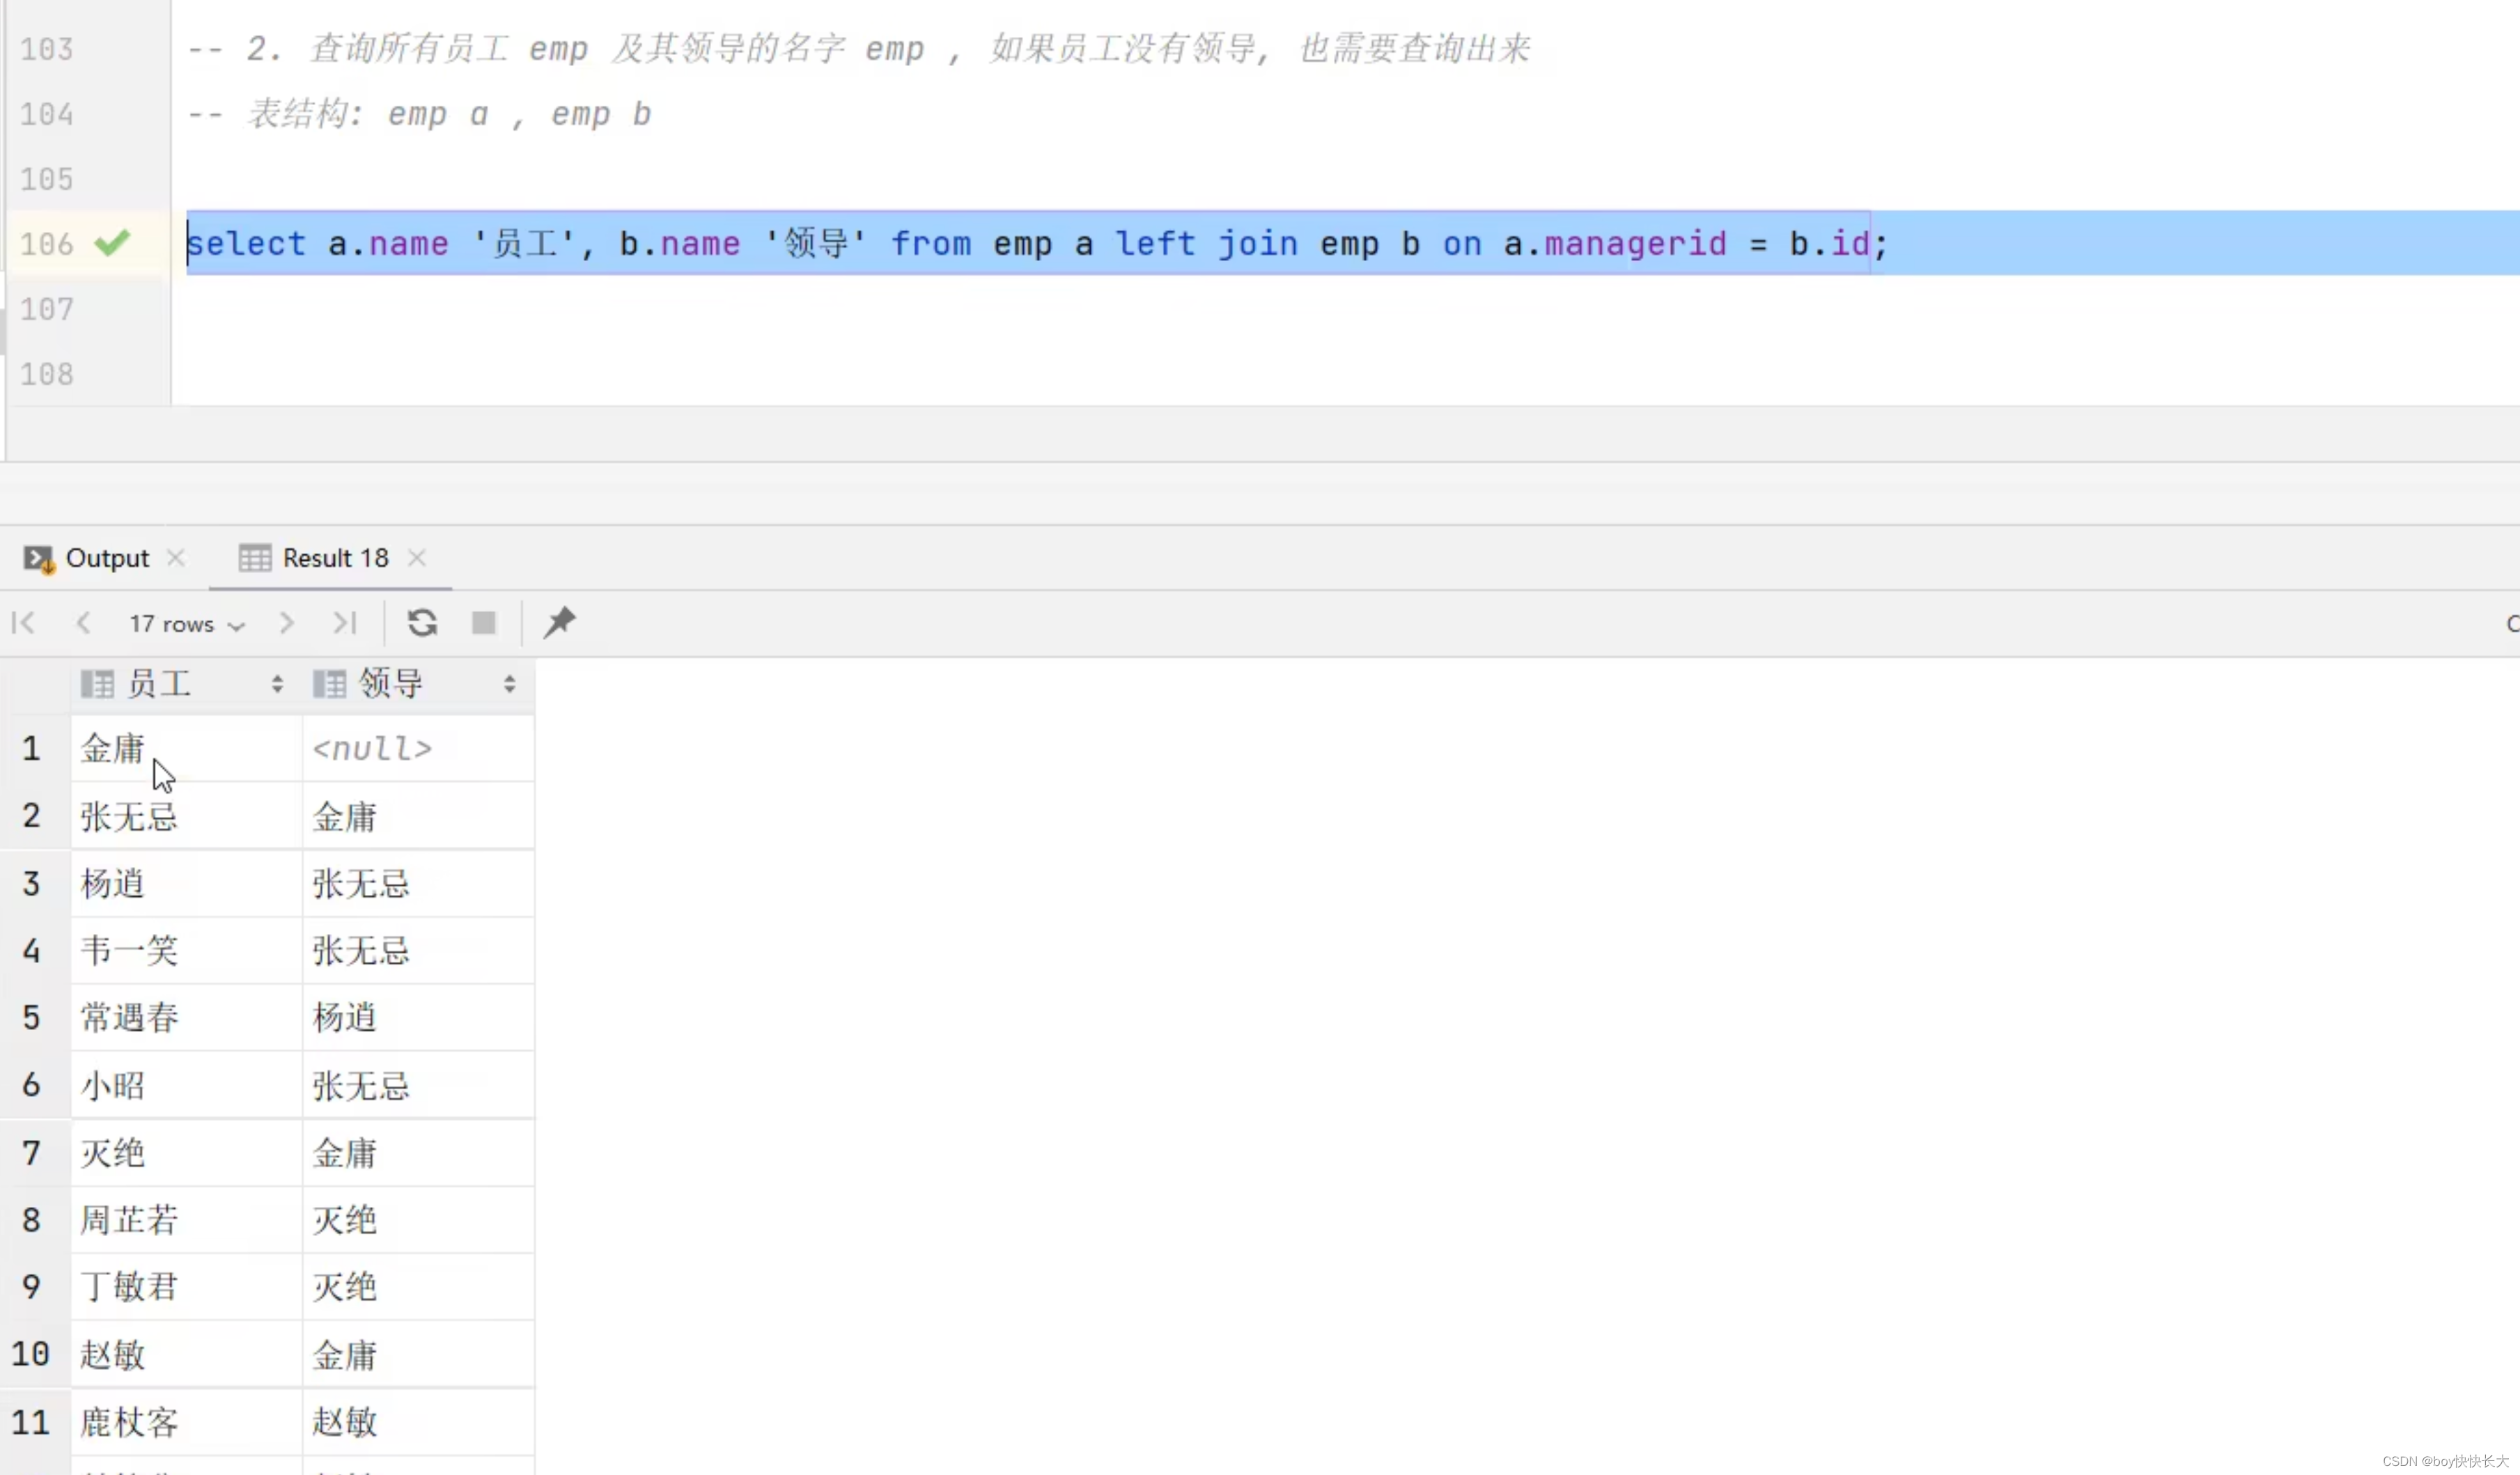Click the 赵敏 employee cell in row 10
The width and height of the screenshot is (2520, 1475).
pyautogui.click(x=186, y=1354)
